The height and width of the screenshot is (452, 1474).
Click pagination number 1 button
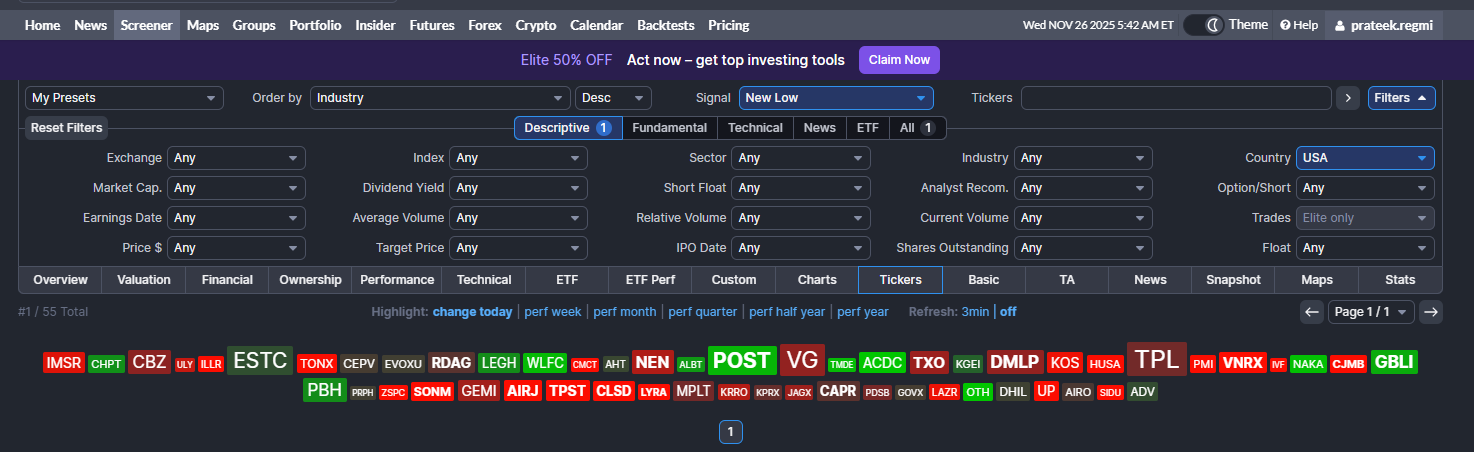click(x=730, y=432)
